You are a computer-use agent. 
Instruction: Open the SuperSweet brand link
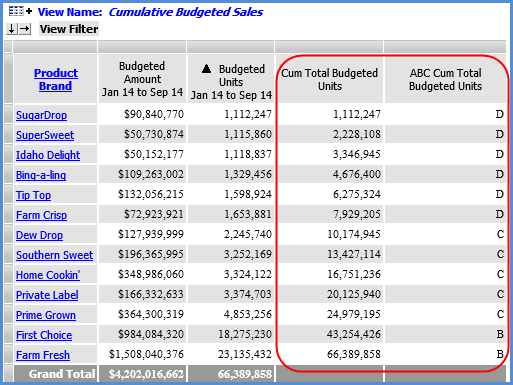(x=45, y=135)
